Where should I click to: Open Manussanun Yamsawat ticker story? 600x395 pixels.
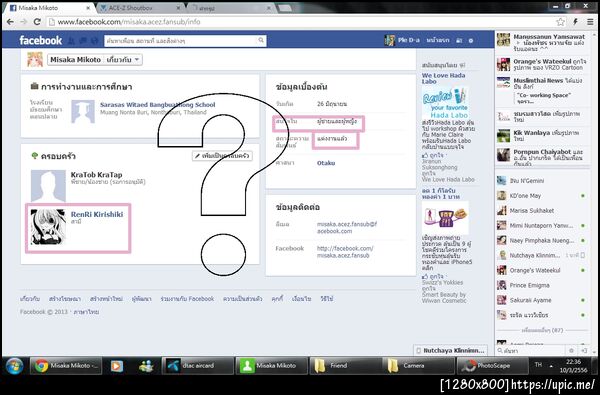(542, 42)
